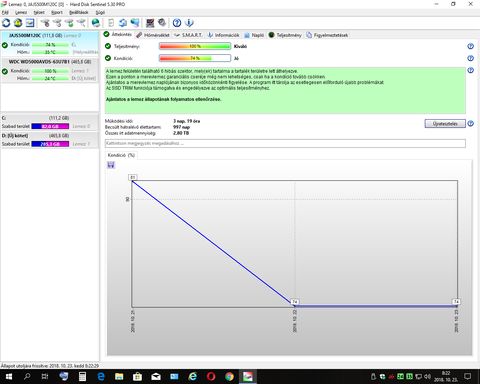This screenshot has height=384, width=480.
Task: Open the Beállítások menu
Action: [79, 12]
